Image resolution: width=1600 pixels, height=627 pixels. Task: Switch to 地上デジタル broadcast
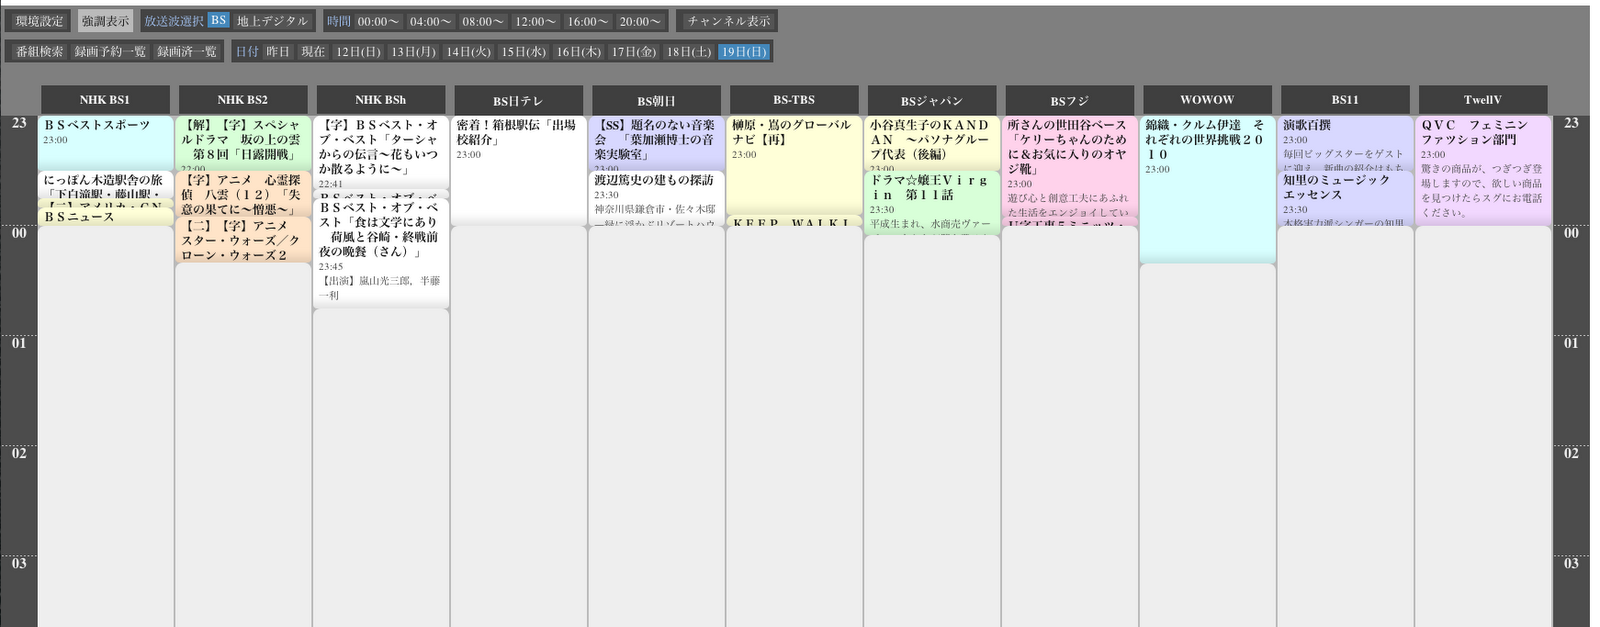pyautogui.click(x=272, y=21)
